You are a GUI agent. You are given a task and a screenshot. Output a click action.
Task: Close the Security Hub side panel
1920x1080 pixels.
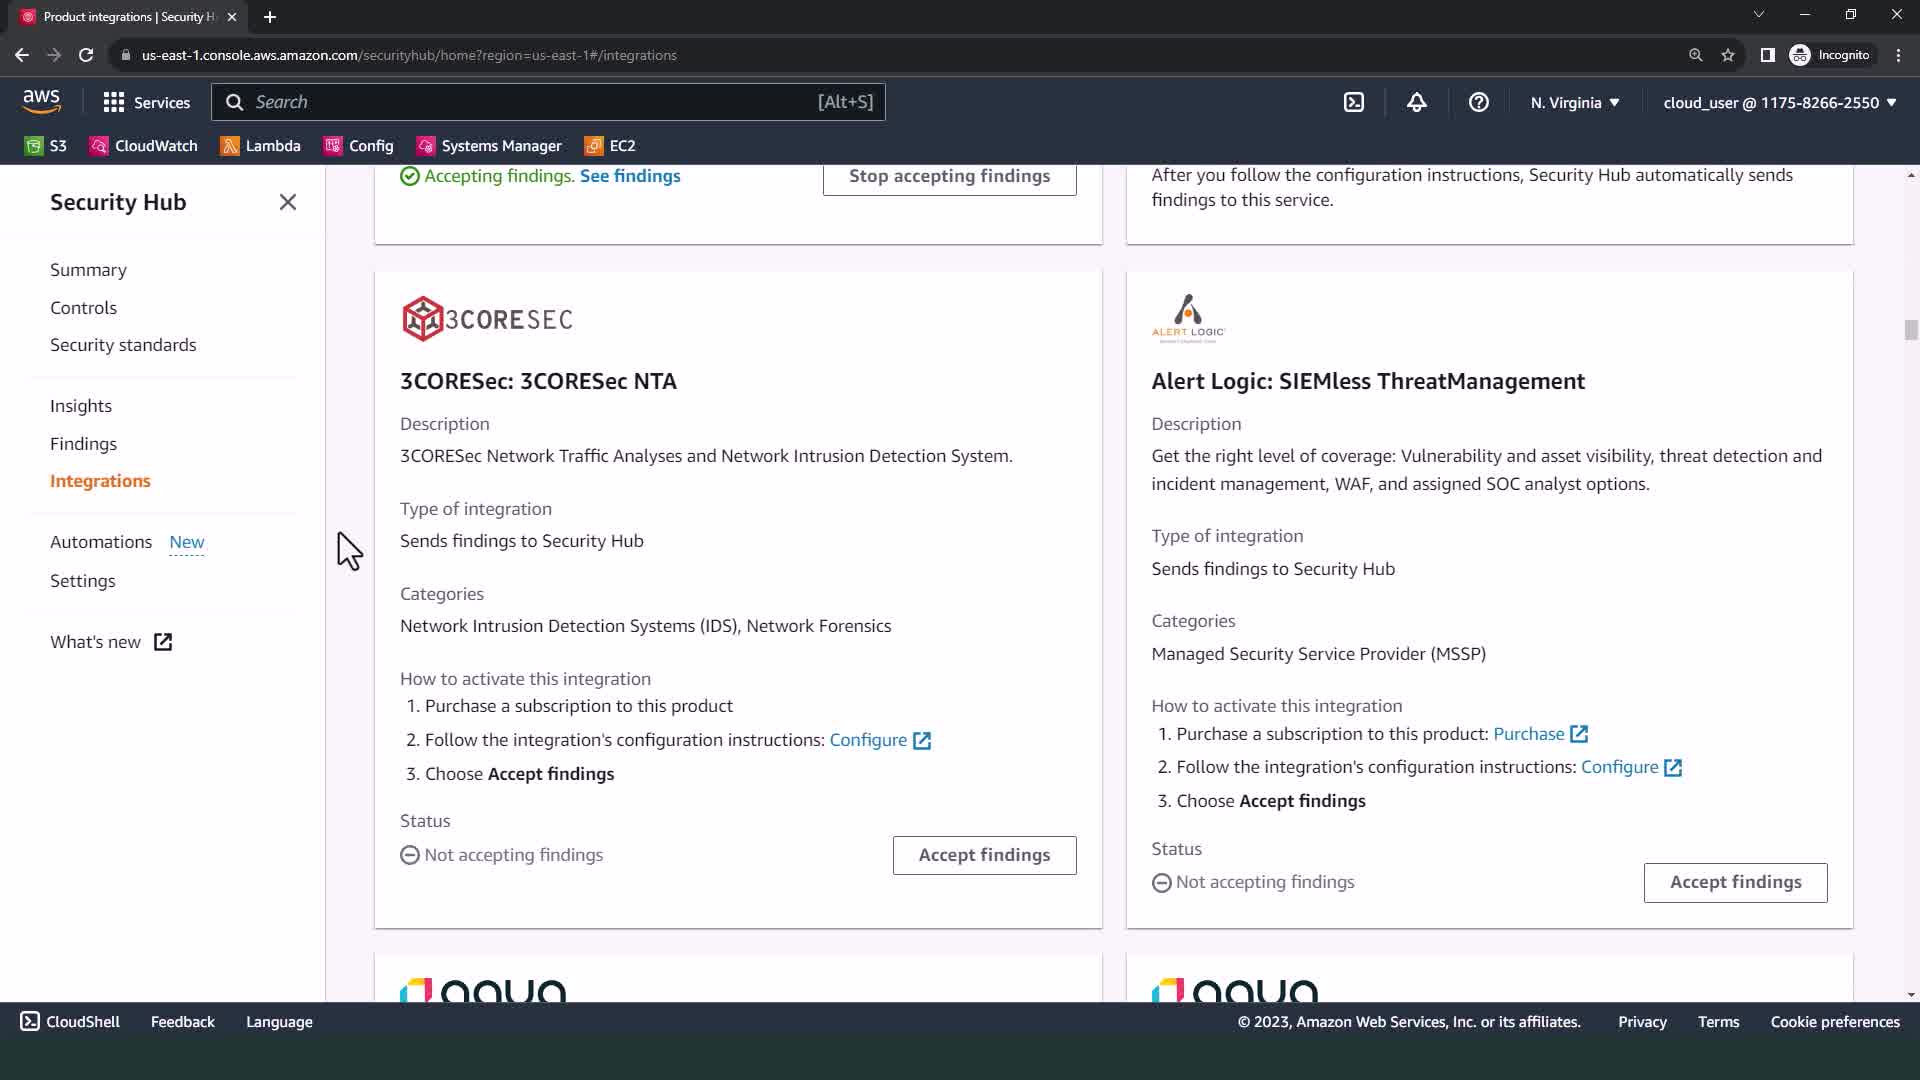(x=288, y=202)
